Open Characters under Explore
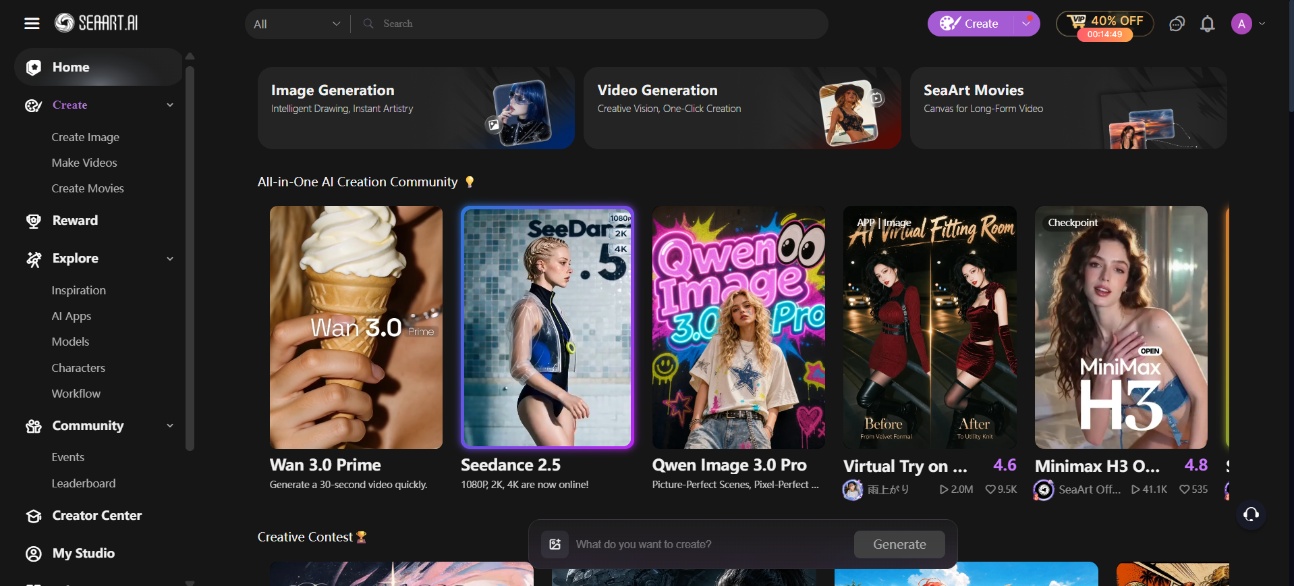The height and width of the screenshot is (586, 1294). (x=78, y=368)
